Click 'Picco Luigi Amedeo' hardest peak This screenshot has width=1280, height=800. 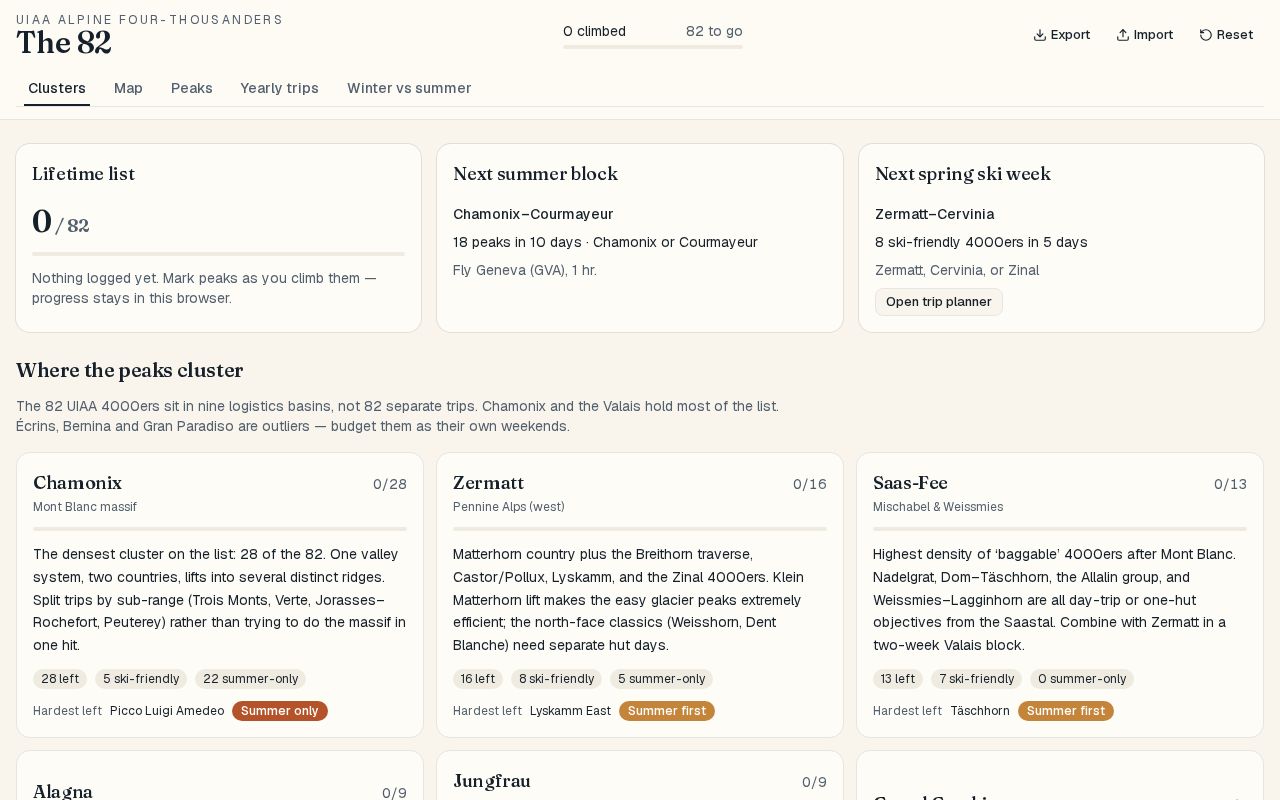167,711
